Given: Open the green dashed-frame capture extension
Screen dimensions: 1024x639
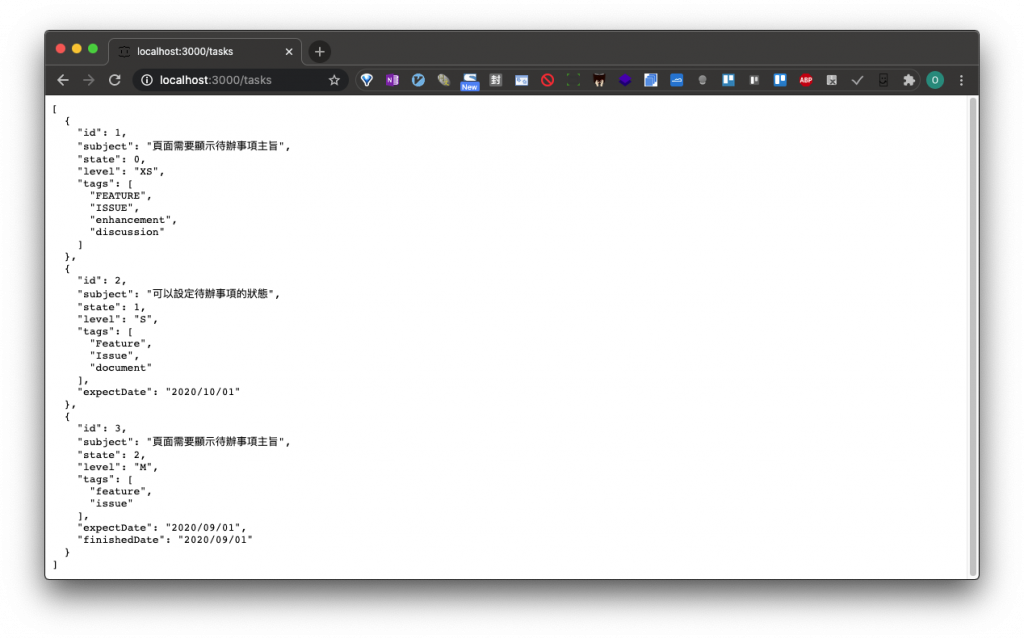Looking at the screenshot, I should [x=573, y=80].
